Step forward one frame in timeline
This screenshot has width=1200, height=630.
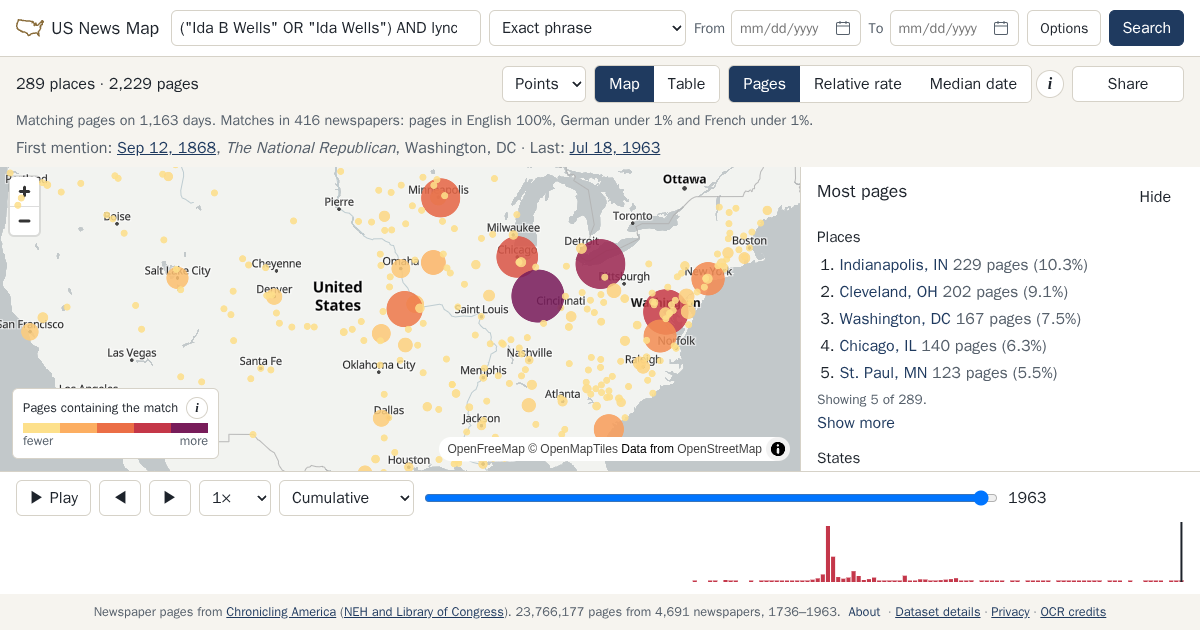170,498
